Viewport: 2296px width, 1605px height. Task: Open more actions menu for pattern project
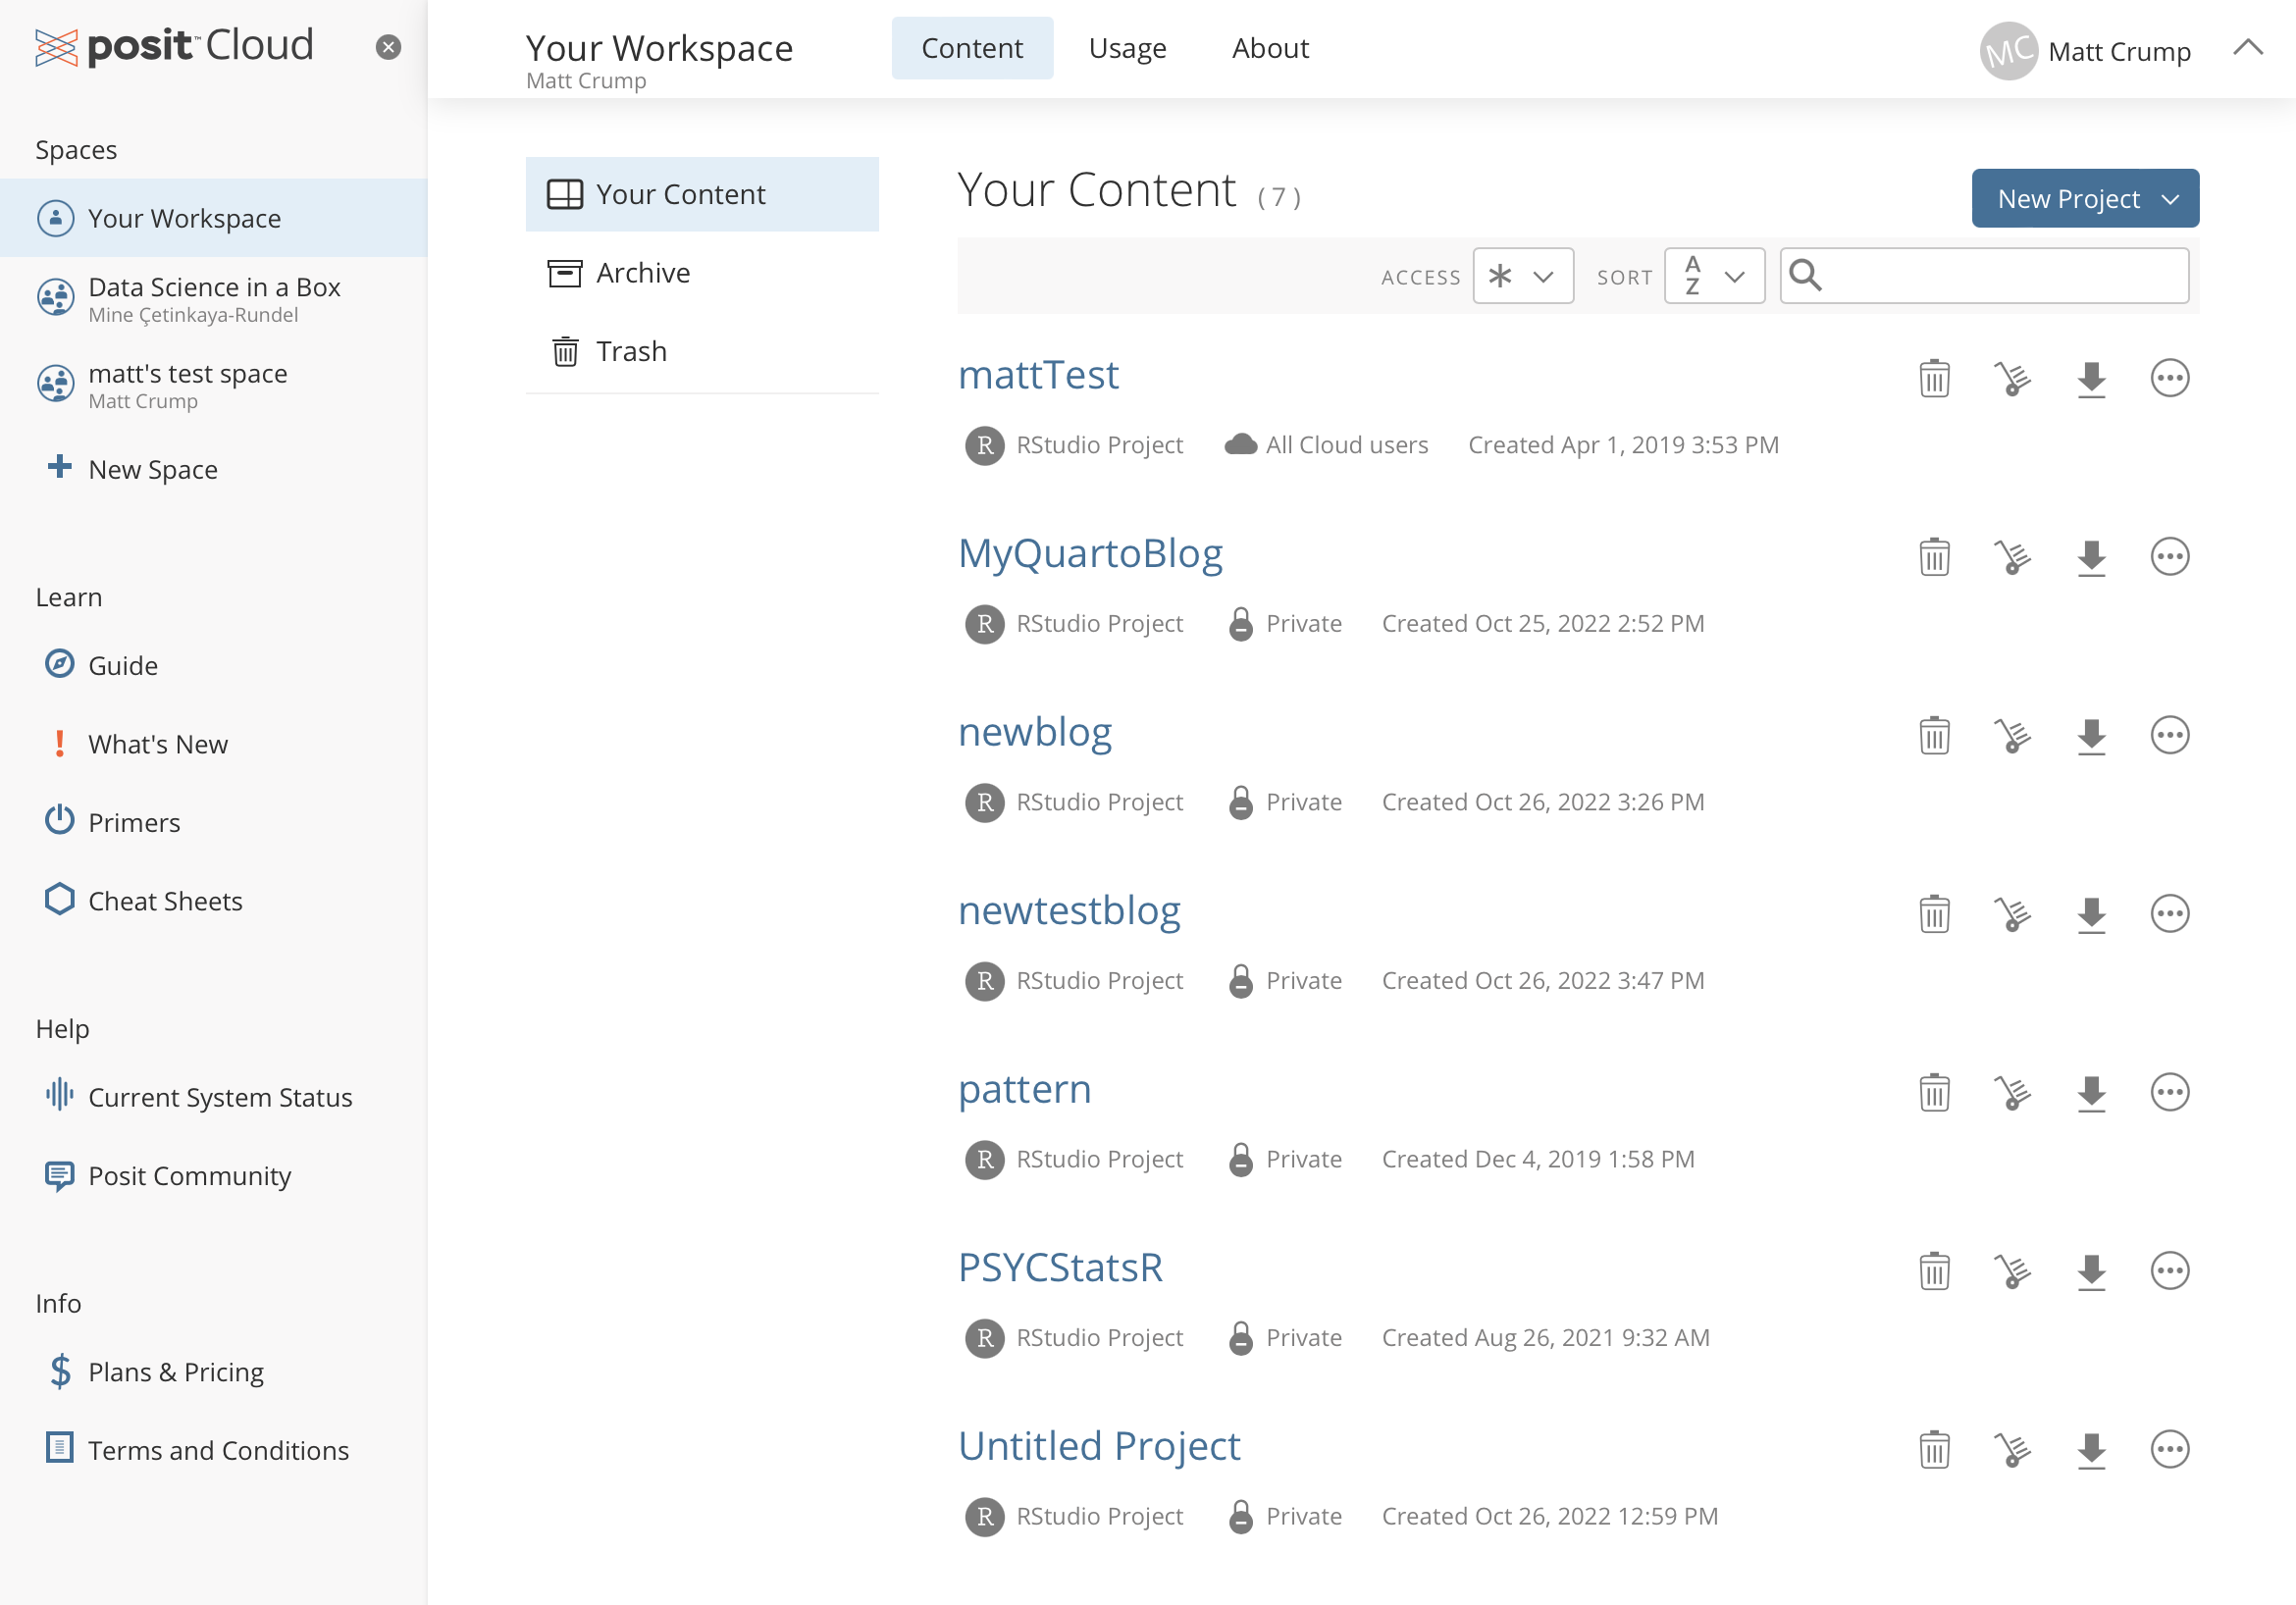point(2169,1093)
